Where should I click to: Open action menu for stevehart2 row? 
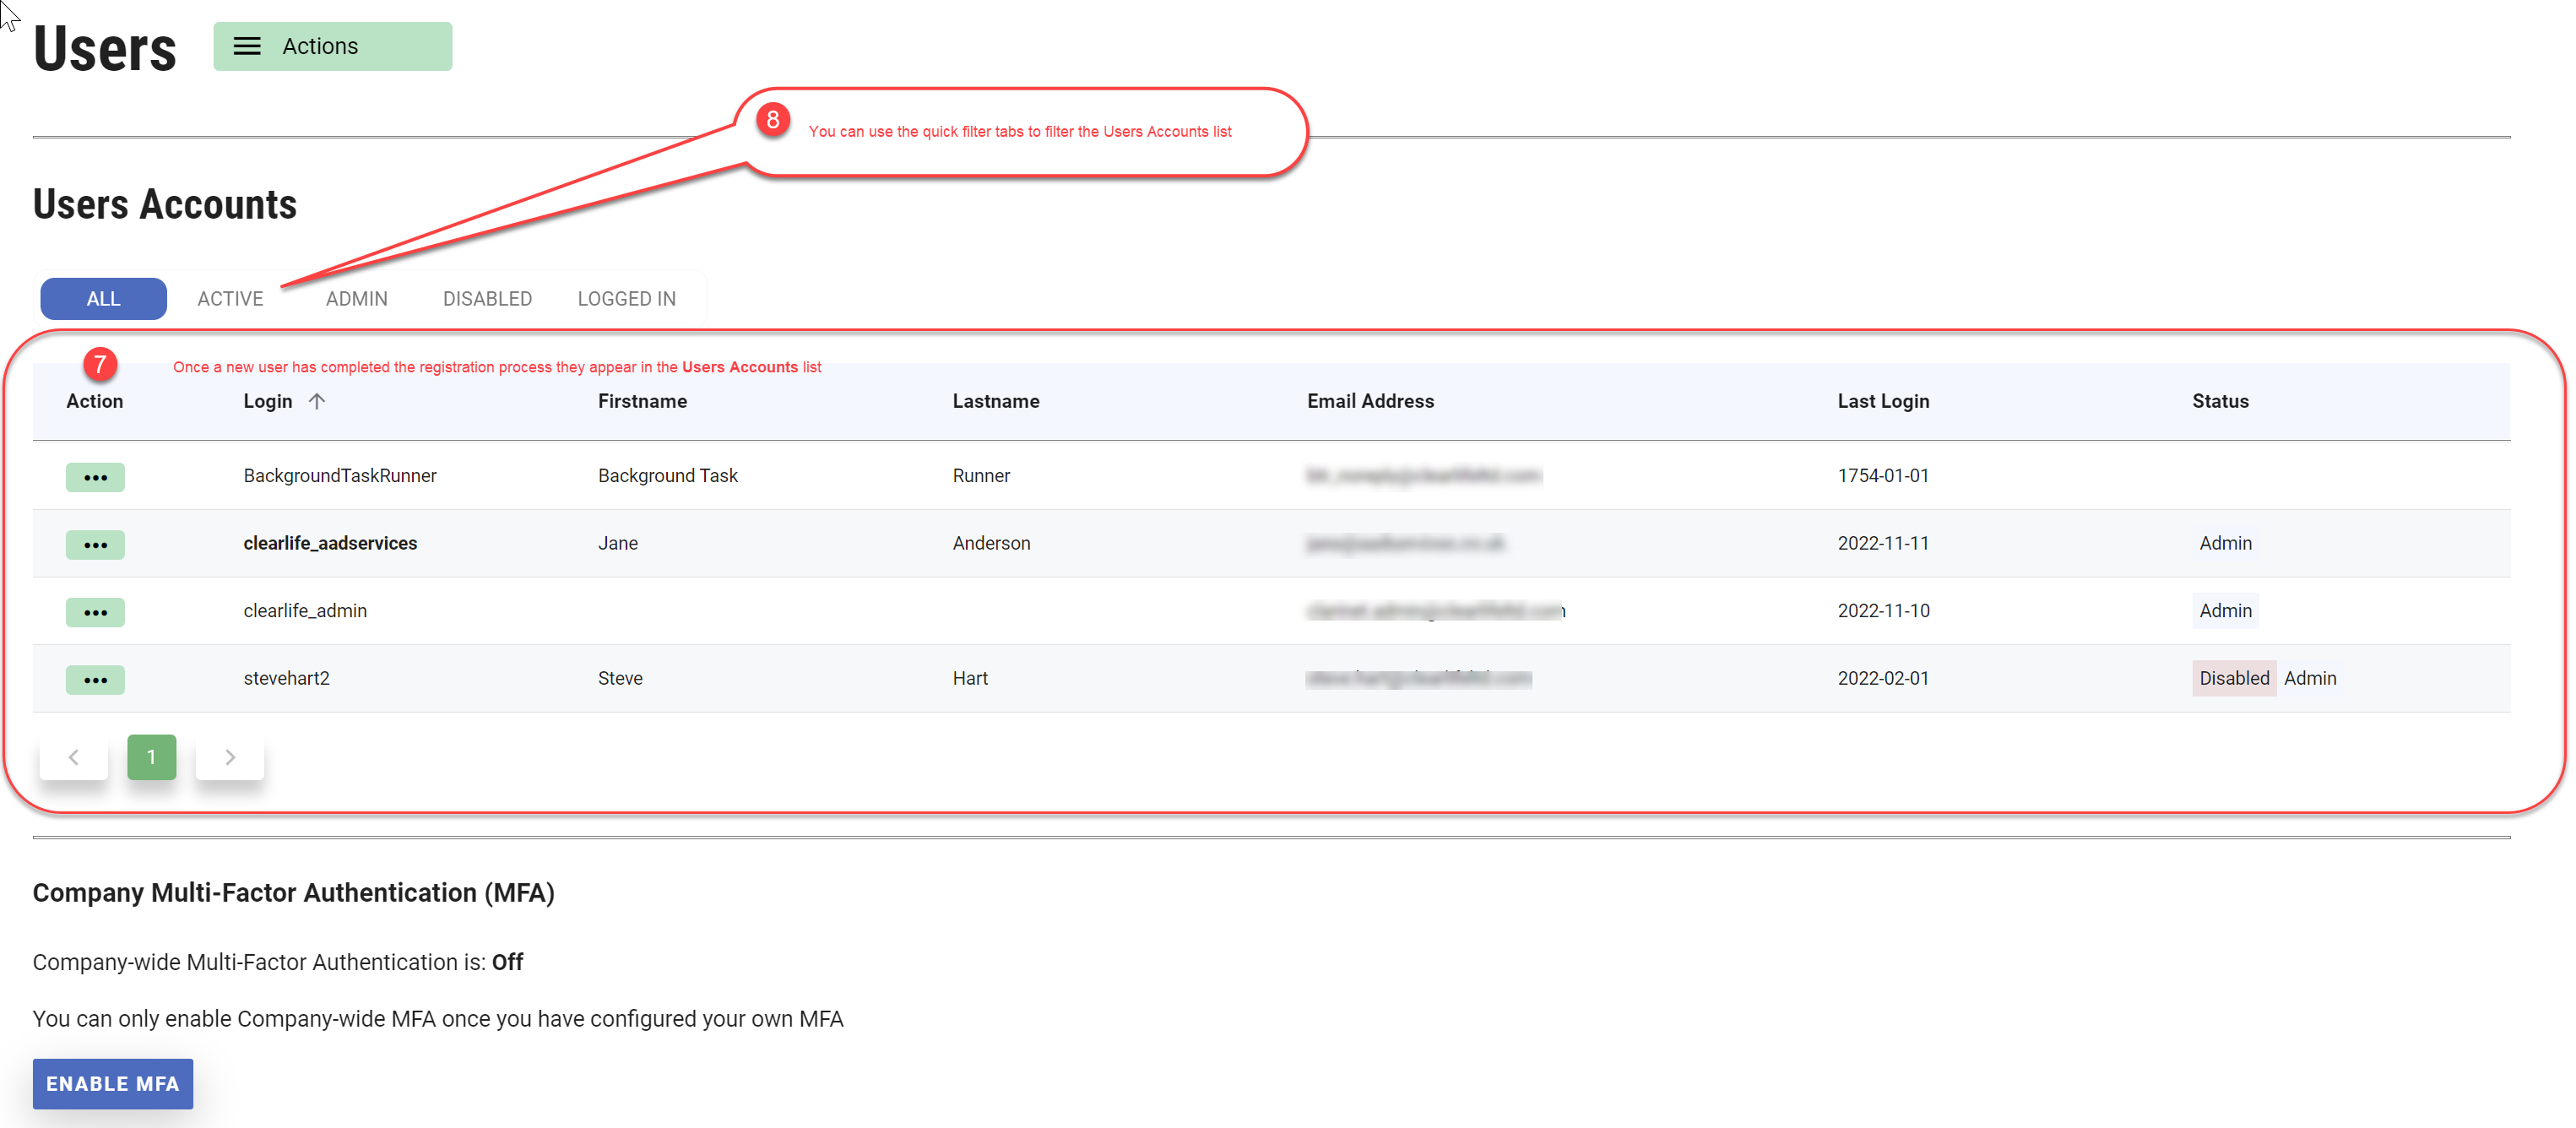(95, 679)
